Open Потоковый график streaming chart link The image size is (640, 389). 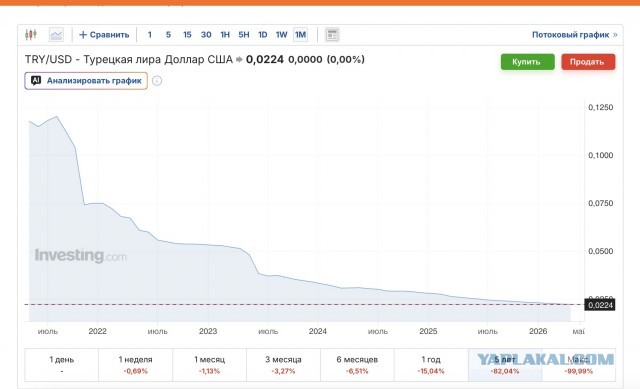pos(574,35)
